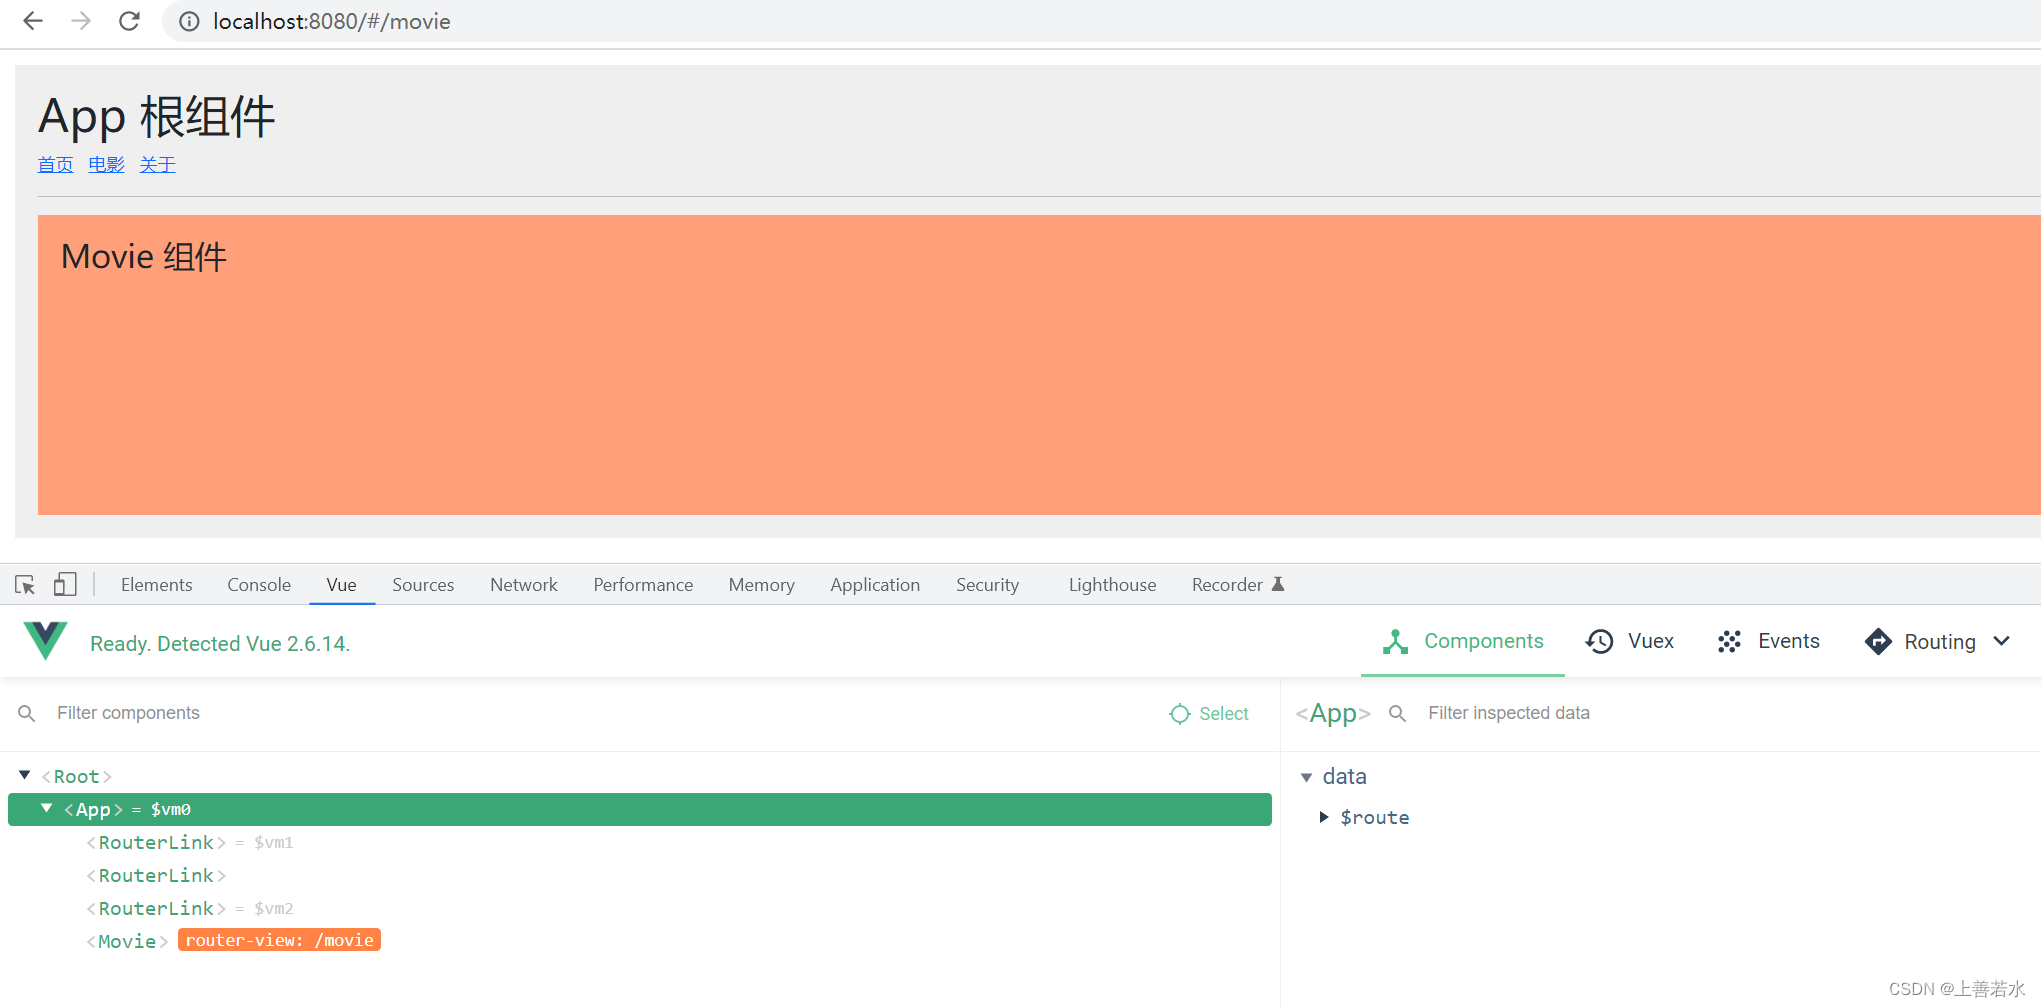Select the App component row $vm0
The height and width of the screenshot is (1007, 2041).
[640, 809]
